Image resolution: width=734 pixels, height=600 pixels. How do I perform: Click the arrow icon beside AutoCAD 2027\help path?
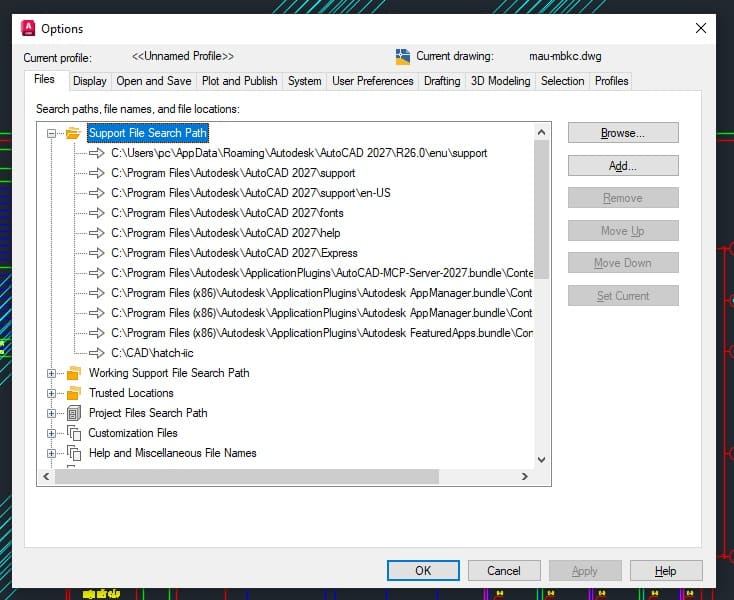pos(96,233)
